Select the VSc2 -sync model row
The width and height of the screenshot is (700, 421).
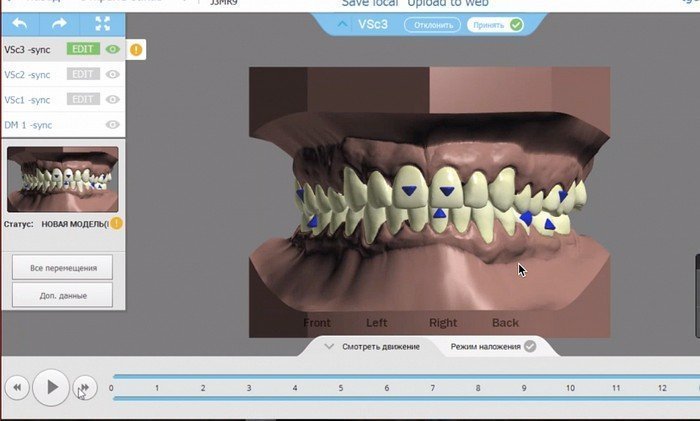(63, 74)
